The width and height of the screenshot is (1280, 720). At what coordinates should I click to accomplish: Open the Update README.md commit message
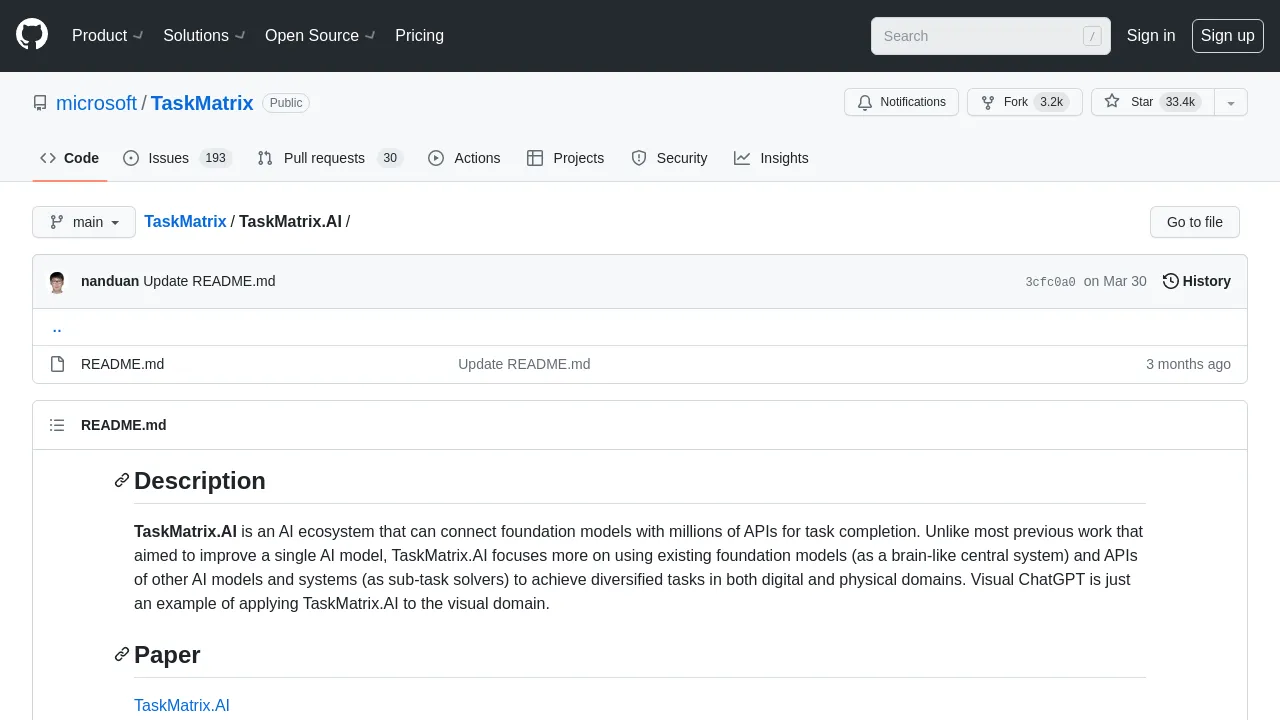209,281
